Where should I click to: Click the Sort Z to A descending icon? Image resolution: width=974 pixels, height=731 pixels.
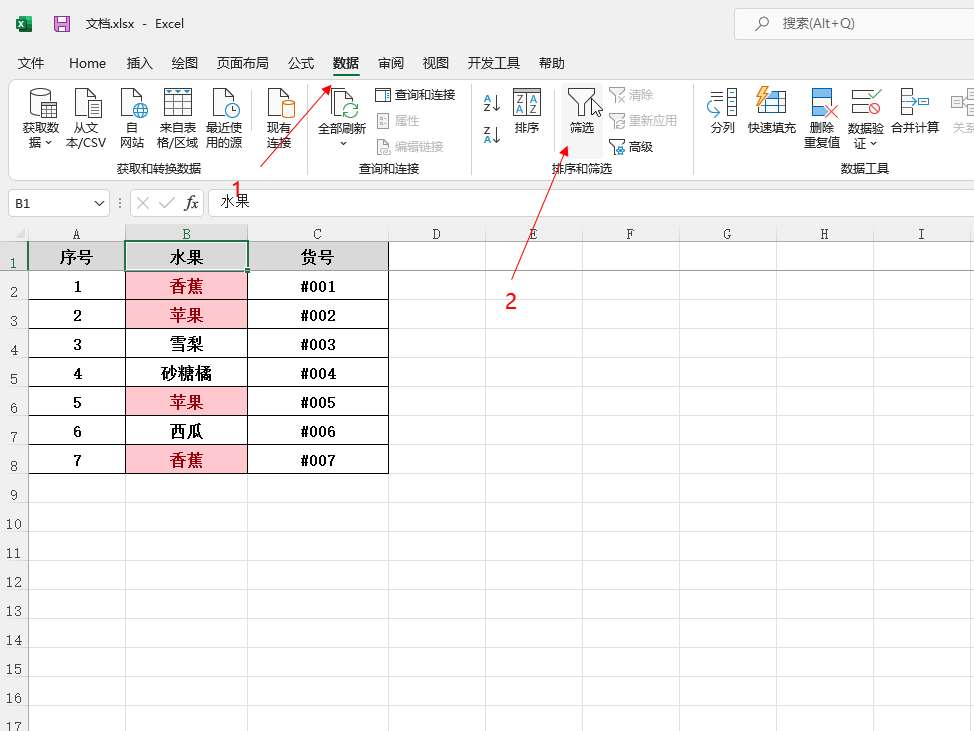pos(491,134)
